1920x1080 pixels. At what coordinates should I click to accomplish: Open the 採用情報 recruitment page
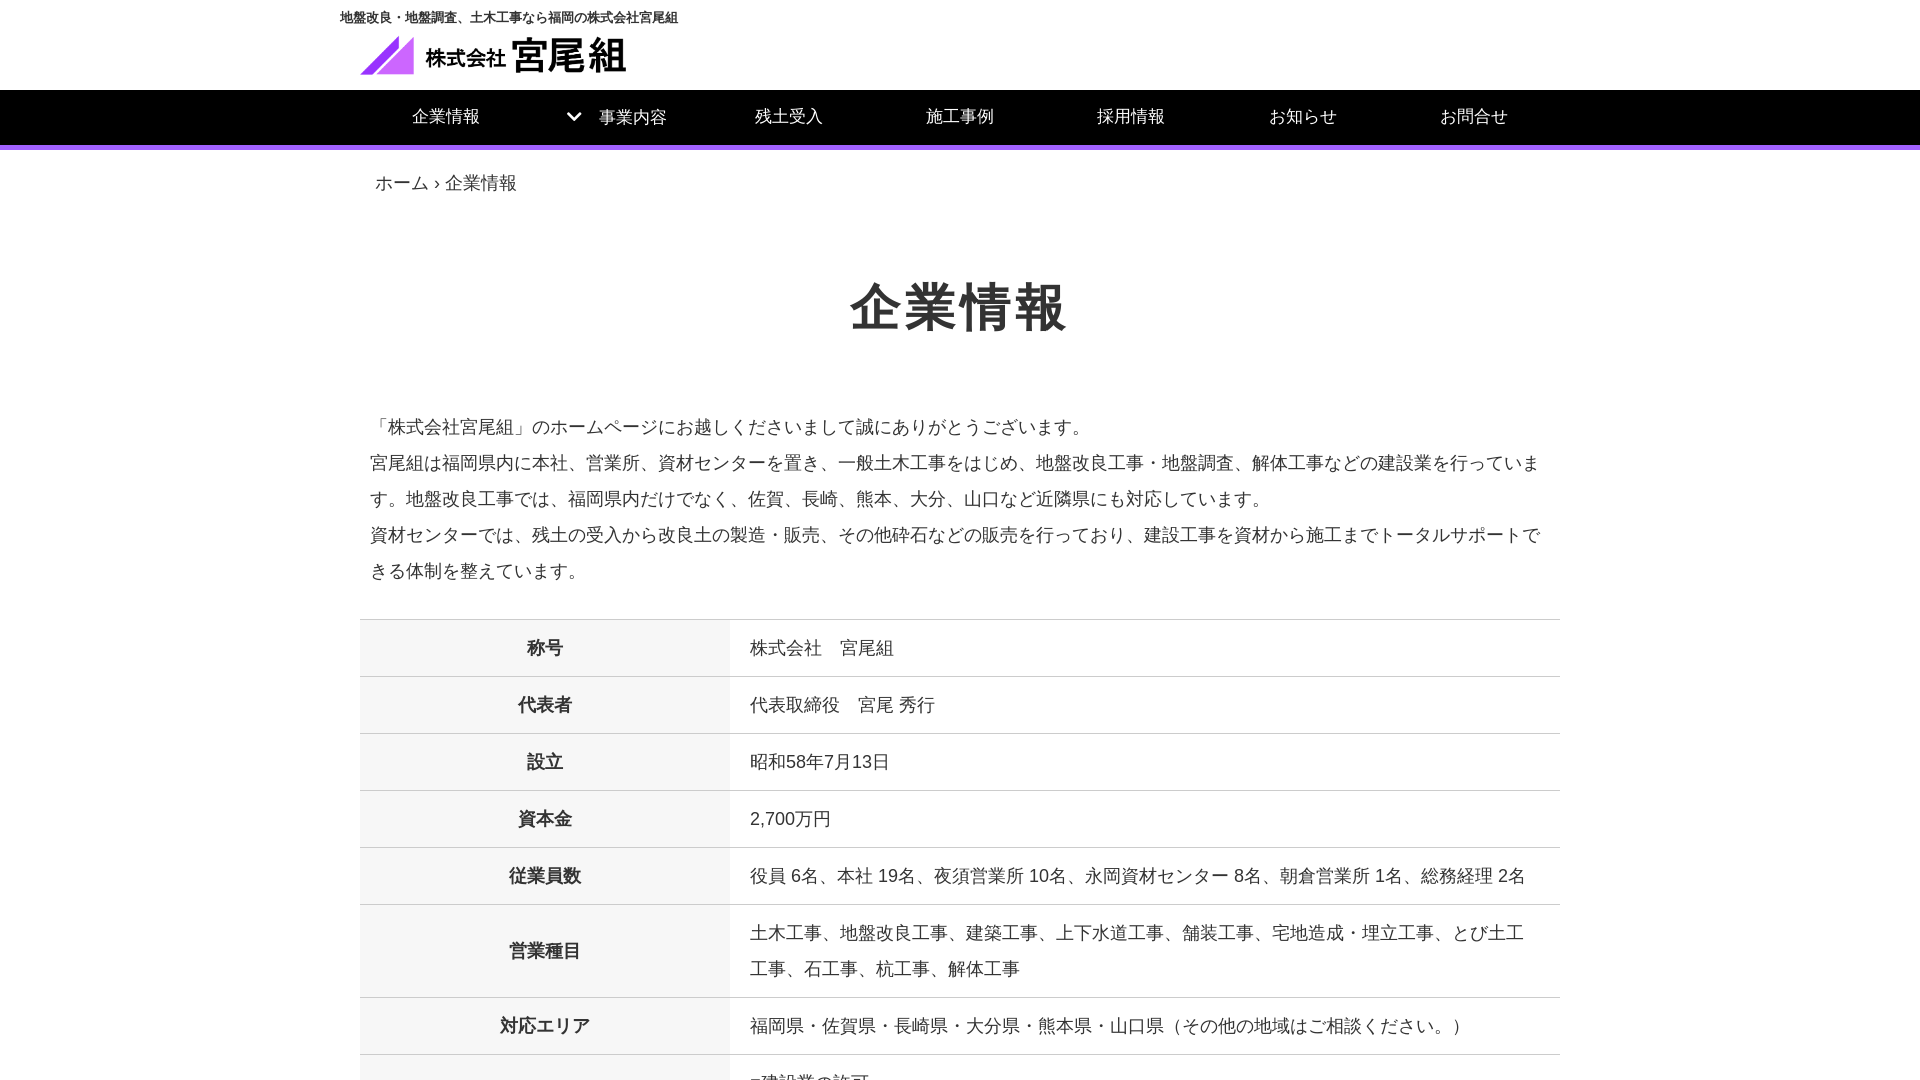1131,117
